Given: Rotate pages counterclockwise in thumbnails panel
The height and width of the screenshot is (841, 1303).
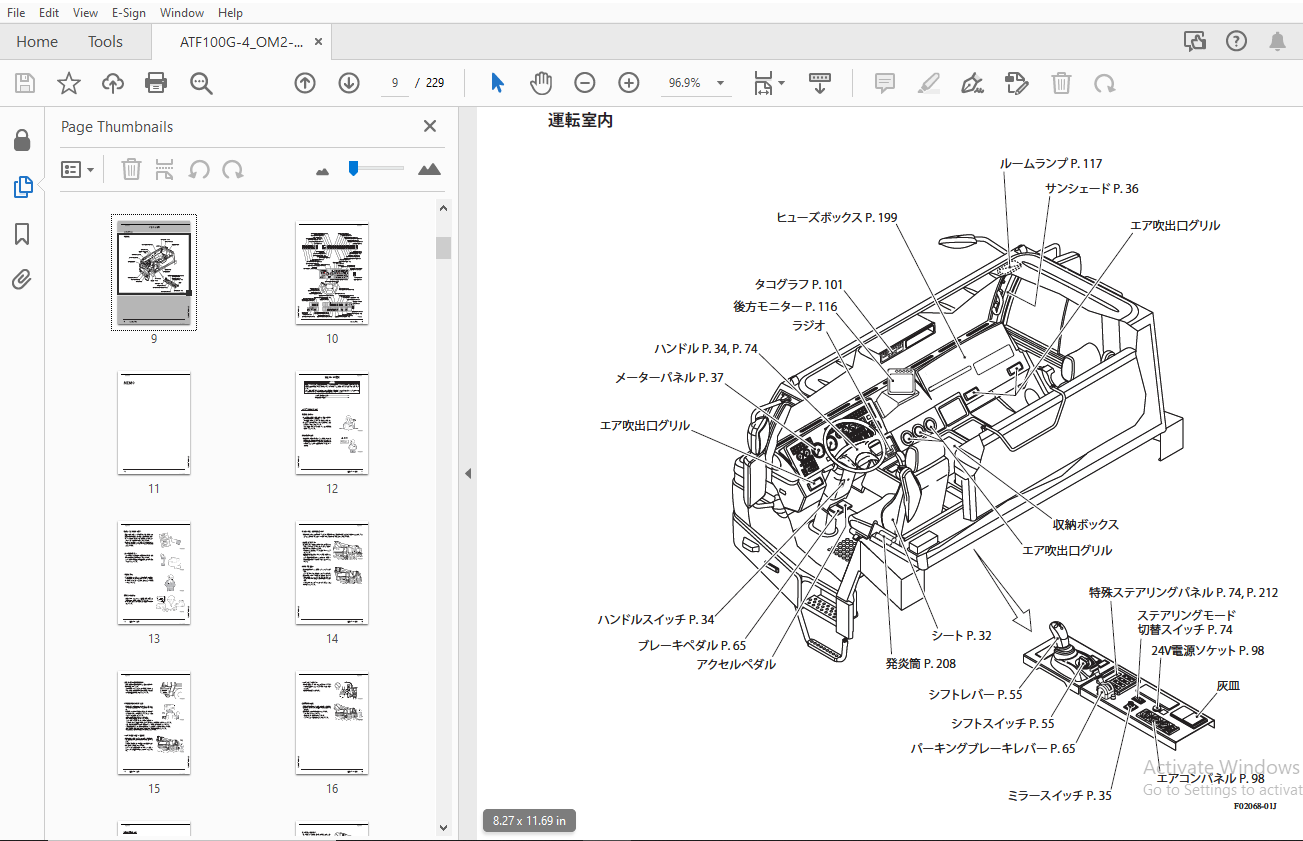Looking at the screenshot, I should click(199, 169).
